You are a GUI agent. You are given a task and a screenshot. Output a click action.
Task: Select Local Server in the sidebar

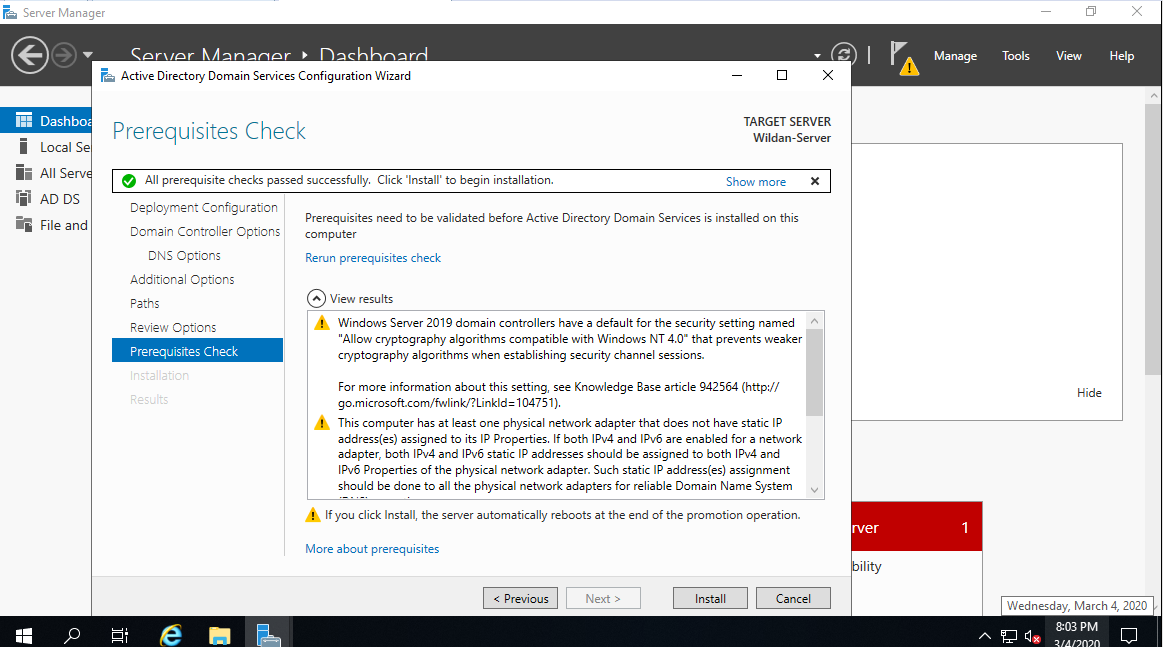pos(46,147)
